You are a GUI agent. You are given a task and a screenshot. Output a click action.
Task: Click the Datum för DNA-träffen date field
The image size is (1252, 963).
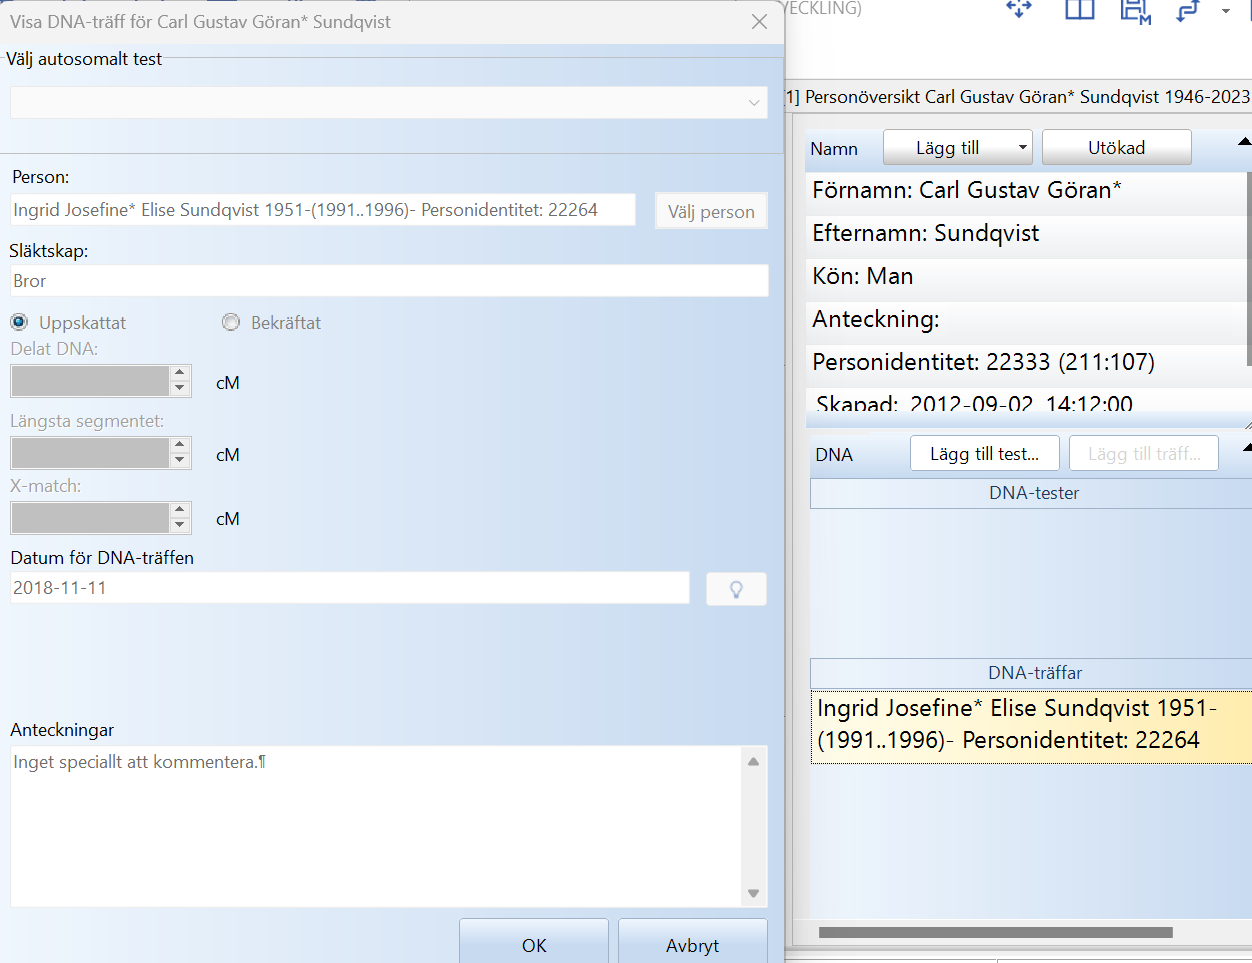(x=350, y=588)
